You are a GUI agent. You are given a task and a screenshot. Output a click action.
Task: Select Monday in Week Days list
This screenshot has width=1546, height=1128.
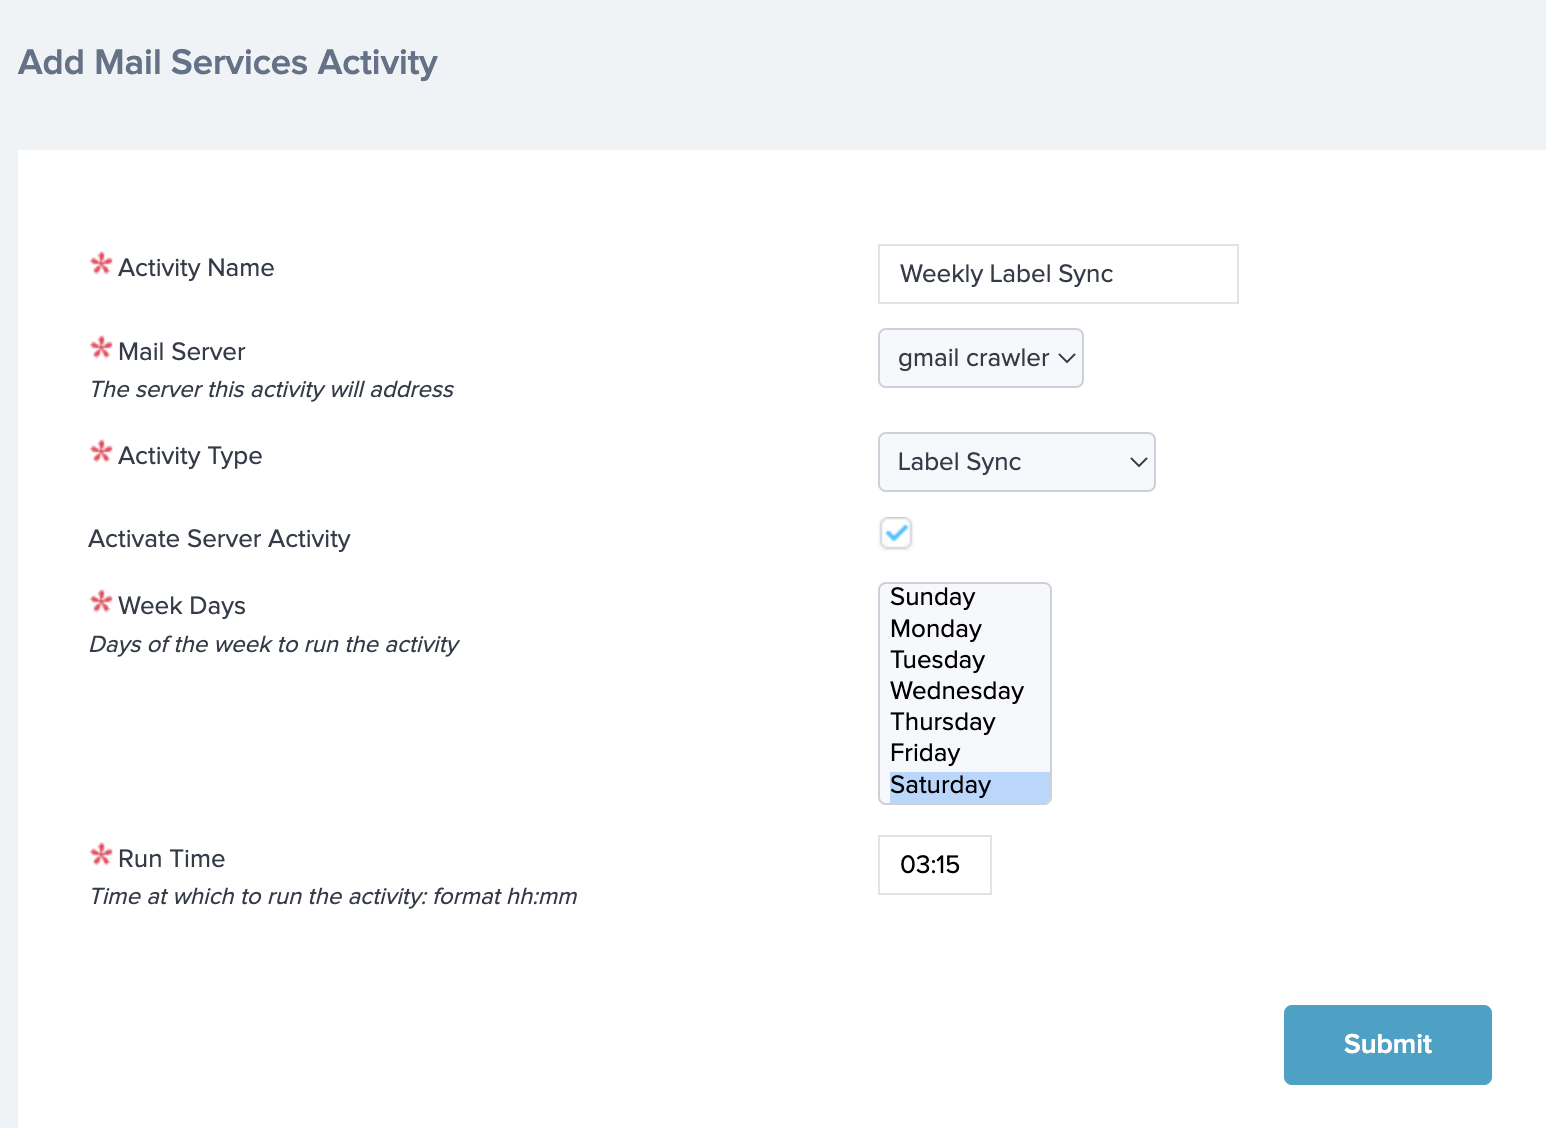click(969, 628)
